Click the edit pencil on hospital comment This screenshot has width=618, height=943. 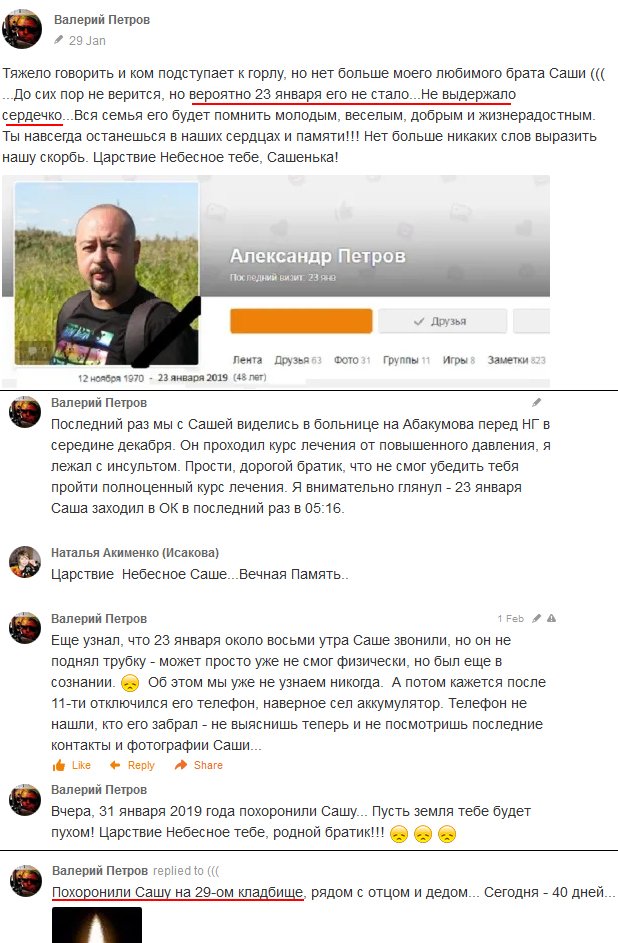point(536,402)
